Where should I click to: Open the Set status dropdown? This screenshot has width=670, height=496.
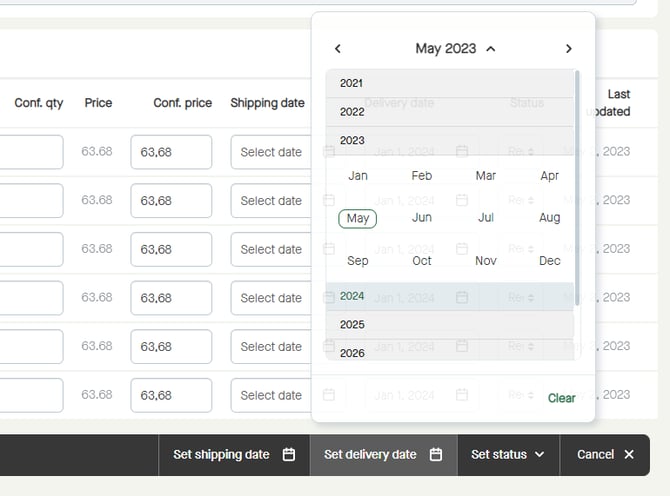(507, 454)
